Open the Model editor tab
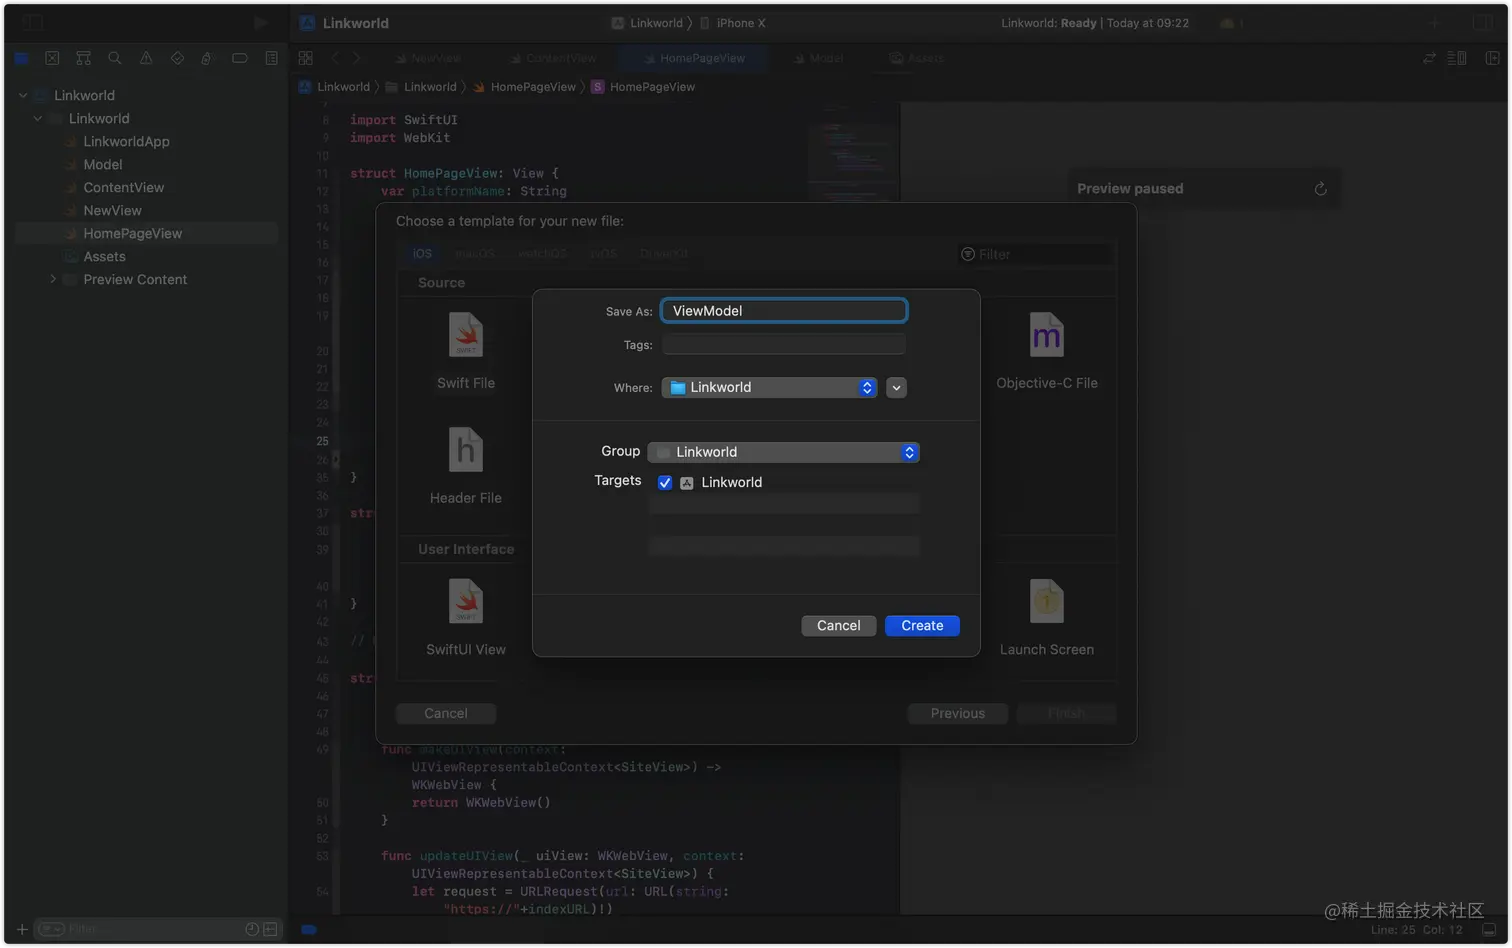 [x=819, y=58]
